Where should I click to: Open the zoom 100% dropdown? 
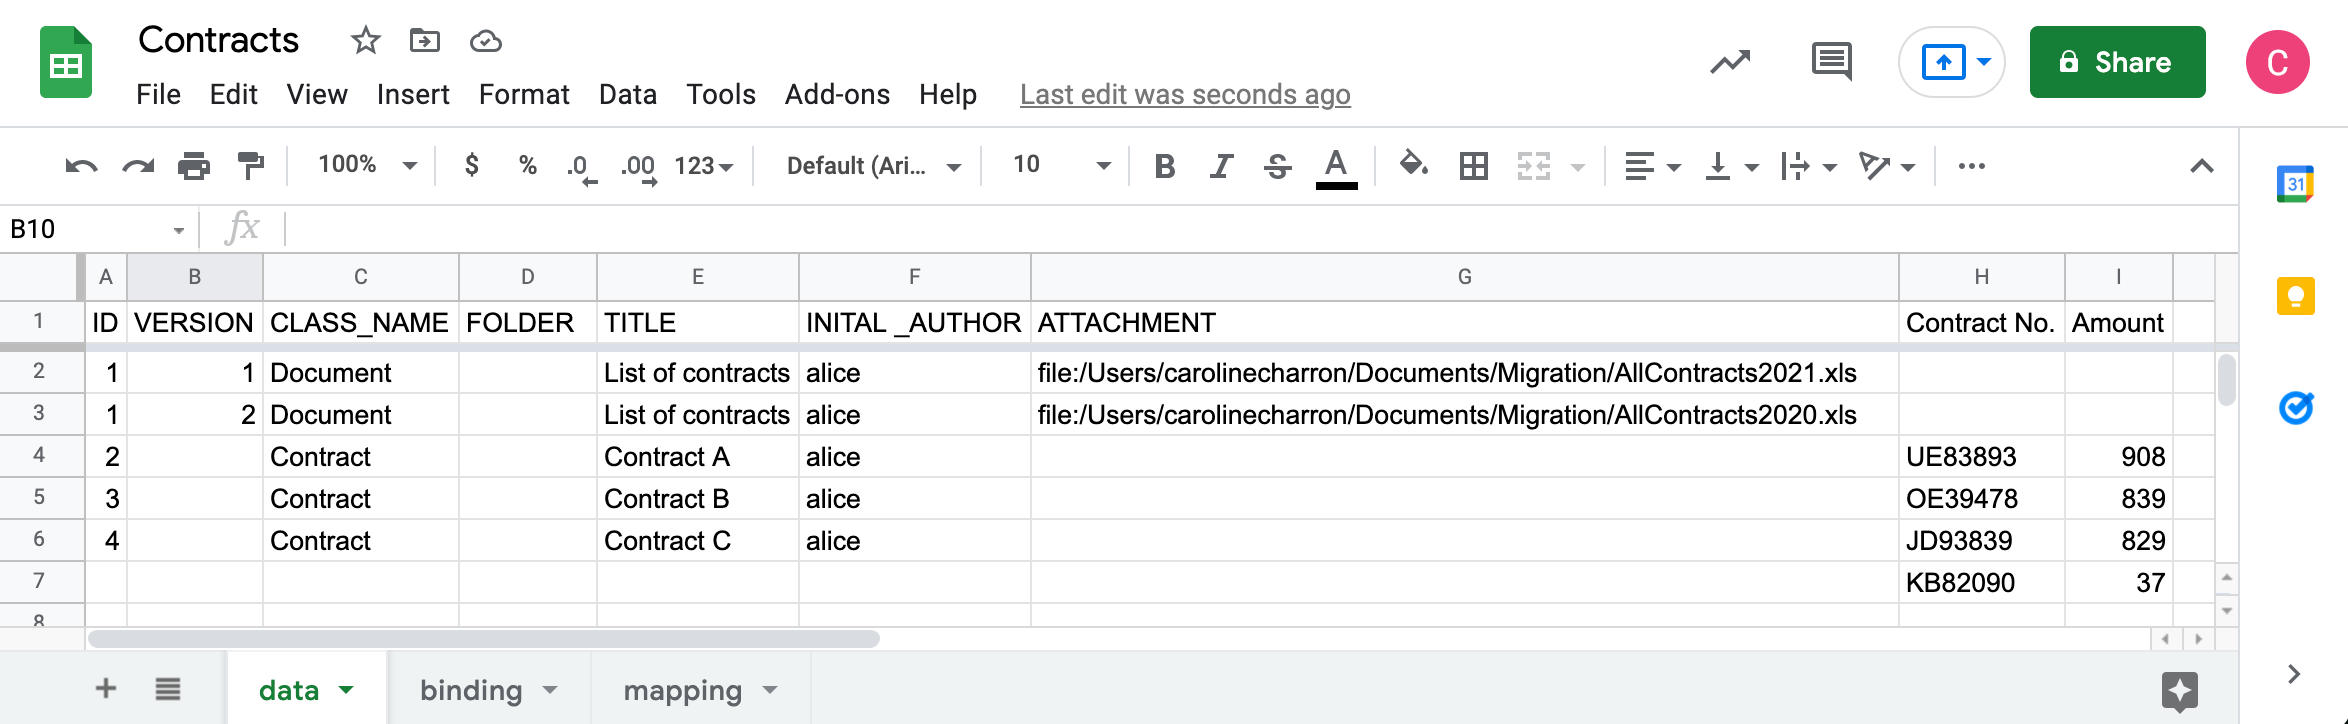[366, 165]
